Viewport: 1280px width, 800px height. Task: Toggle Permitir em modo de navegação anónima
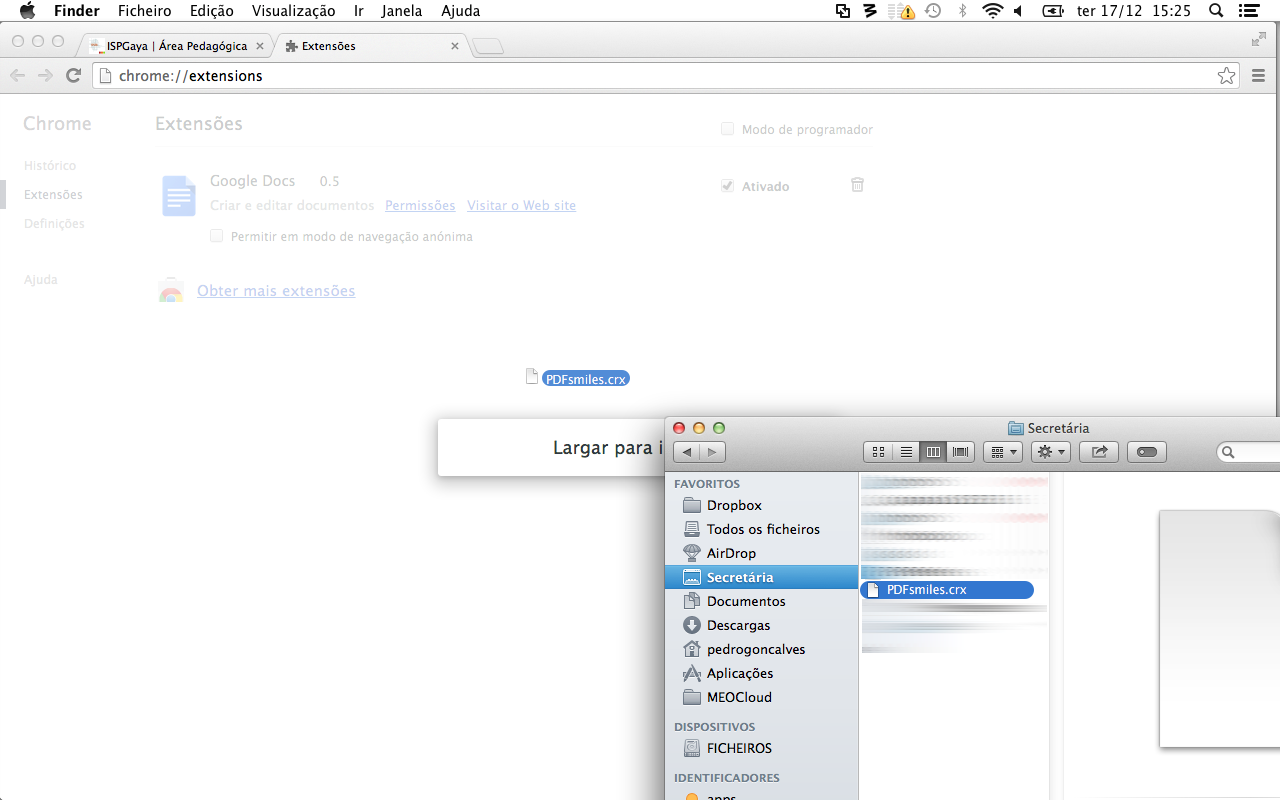pos(216,237)
